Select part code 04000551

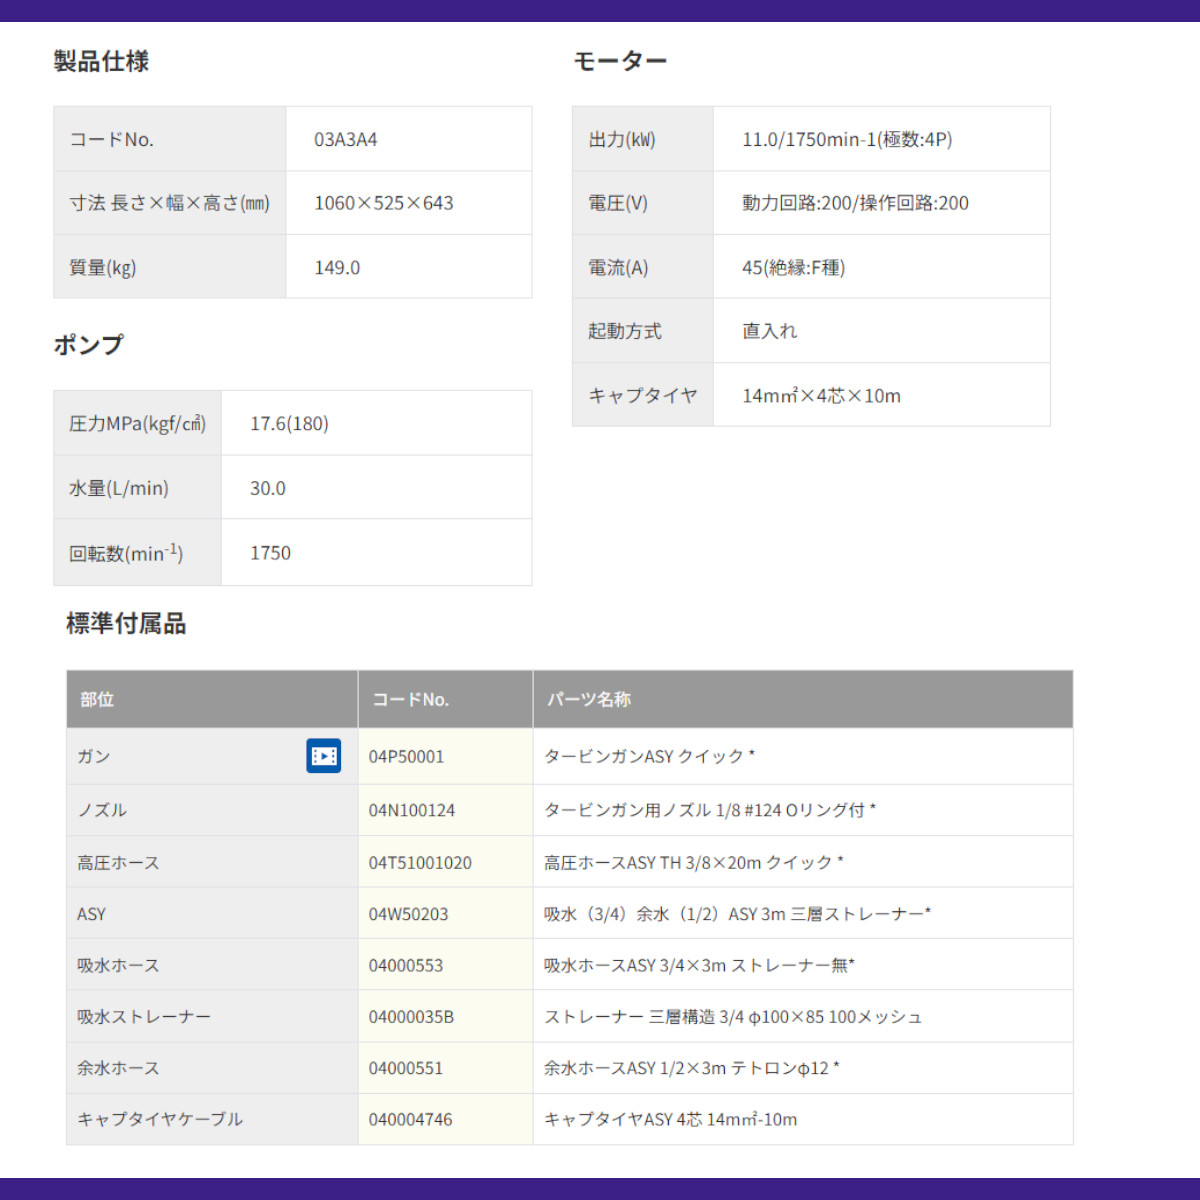click(x=406, y=1069)
